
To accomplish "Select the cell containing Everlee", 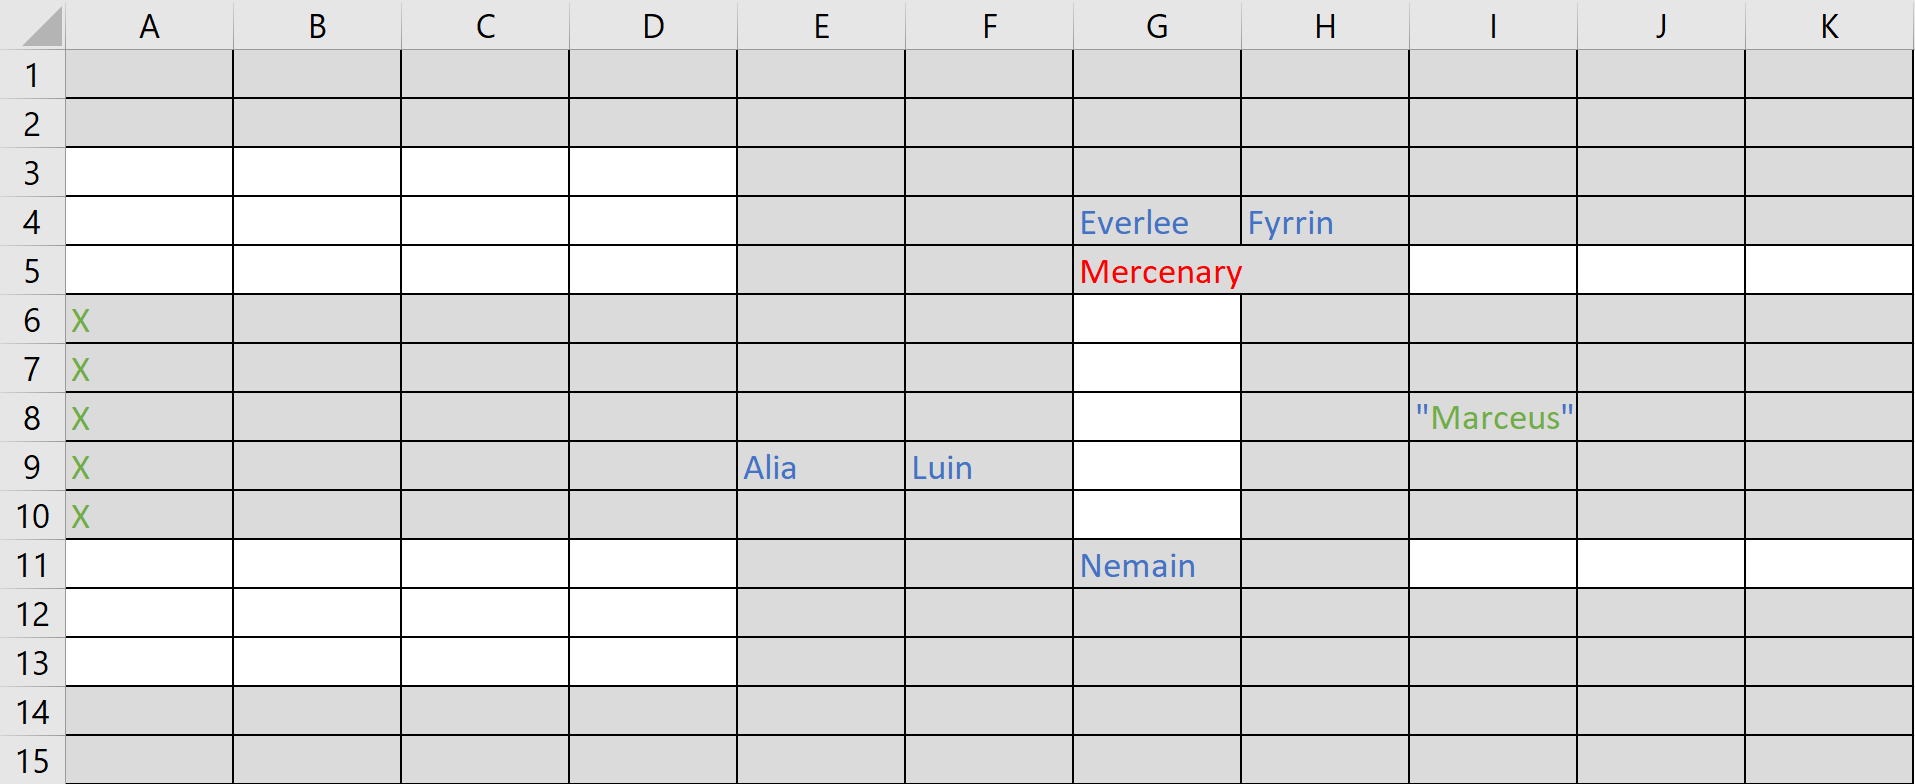I will [1156, 222].
